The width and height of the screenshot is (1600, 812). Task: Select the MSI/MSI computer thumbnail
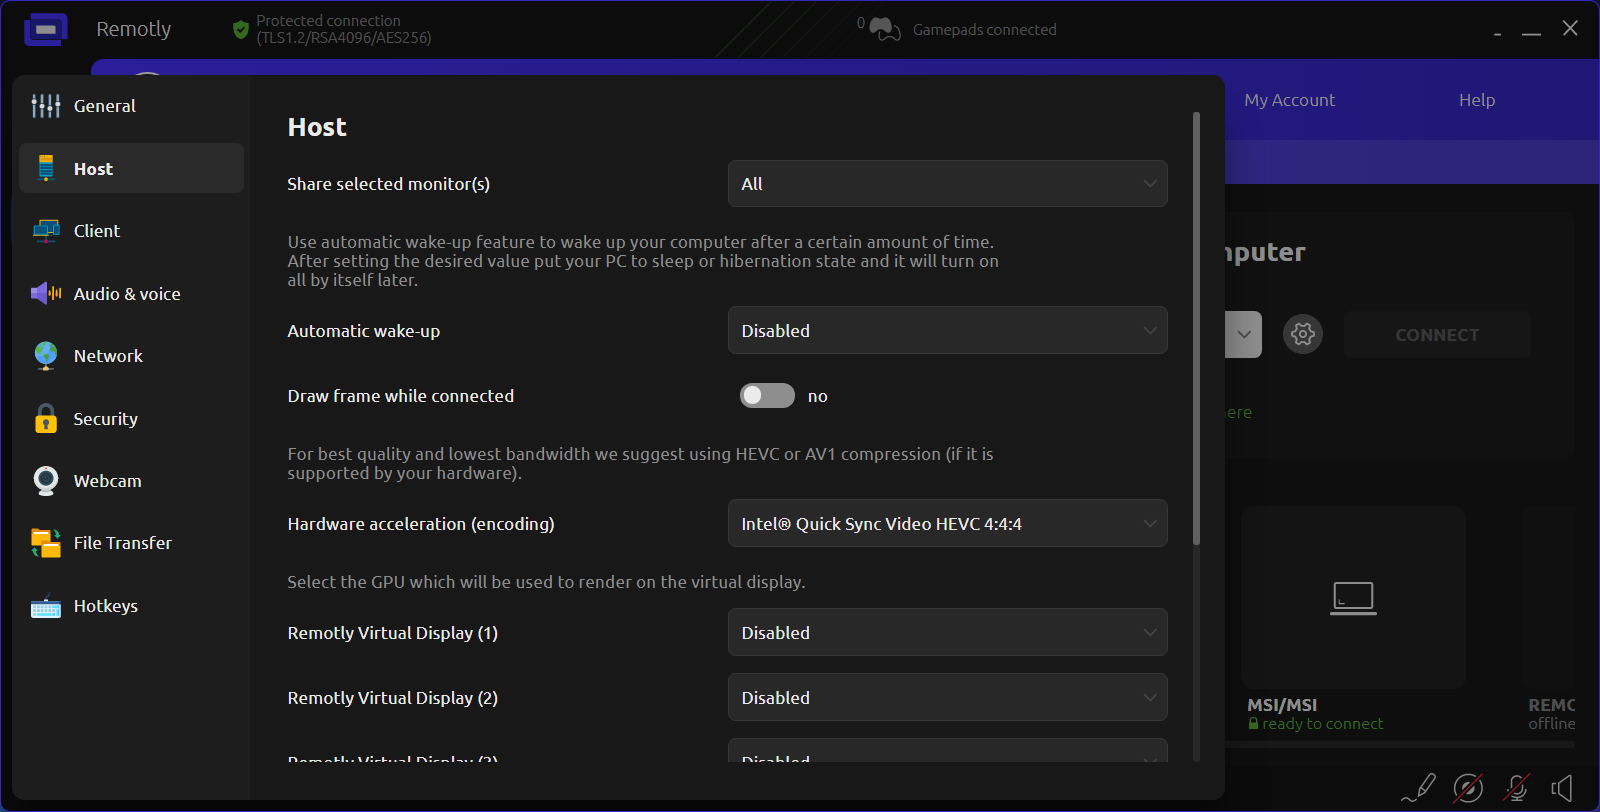[x=1353, y=597]
